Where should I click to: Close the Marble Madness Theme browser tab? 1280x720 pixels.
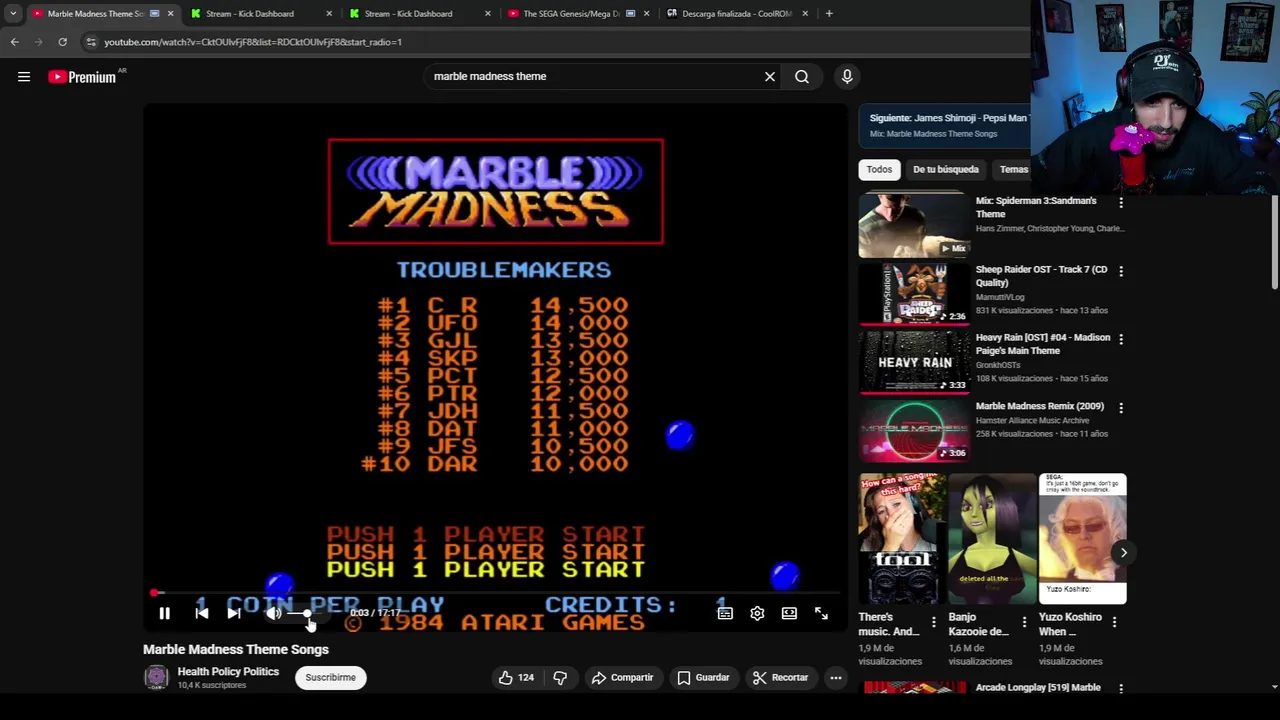pos(170,14)
